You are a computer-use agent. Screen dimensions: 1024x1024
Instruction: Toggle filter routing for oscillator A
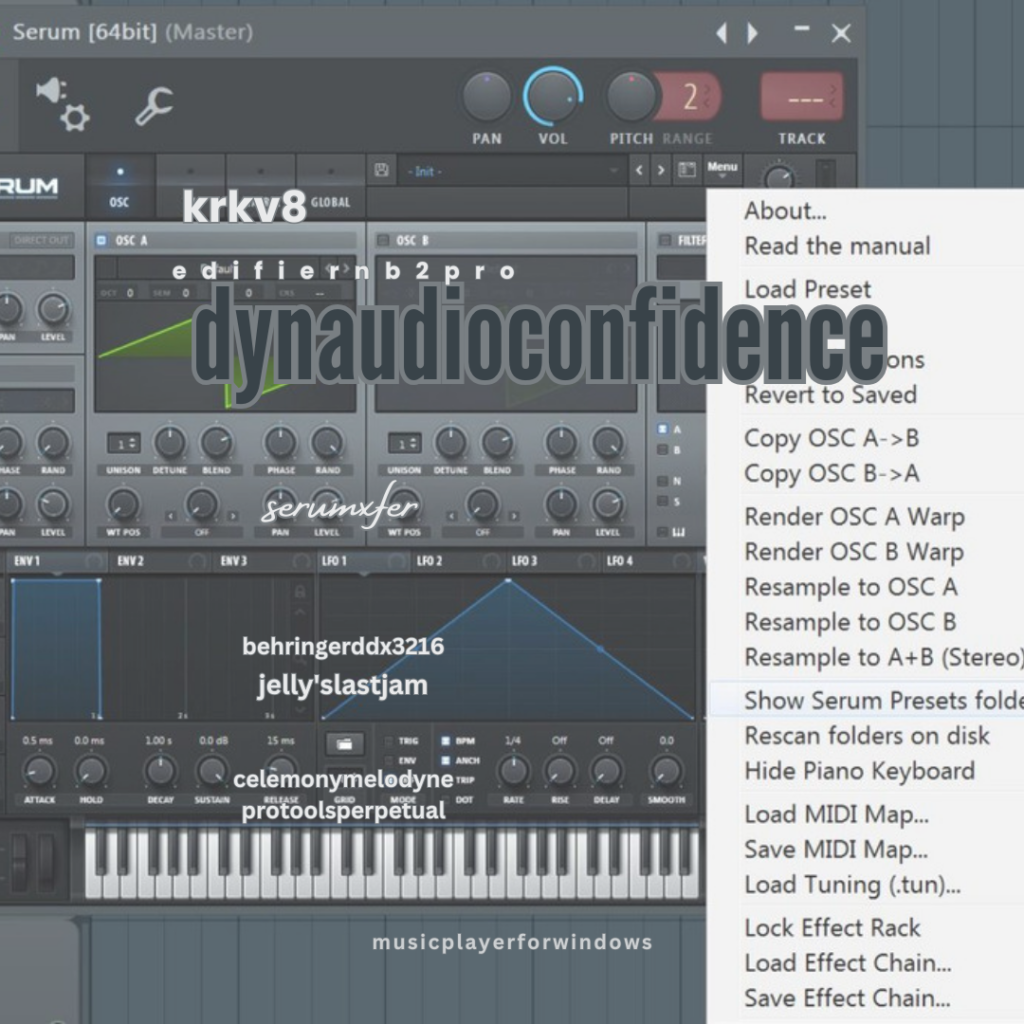pos(662,429)
